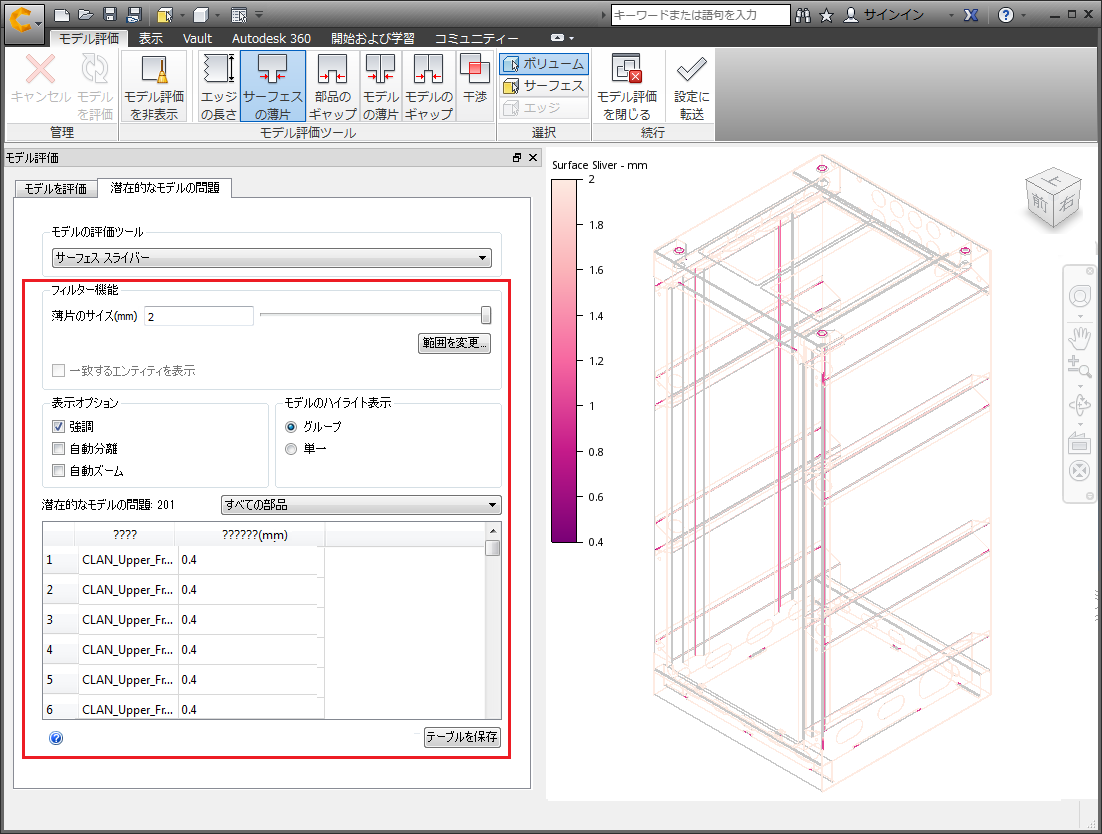This screenshot has width=1102, height=834.
Task: Open the モデル評価 ribbon tab
Action: [89, 39]
